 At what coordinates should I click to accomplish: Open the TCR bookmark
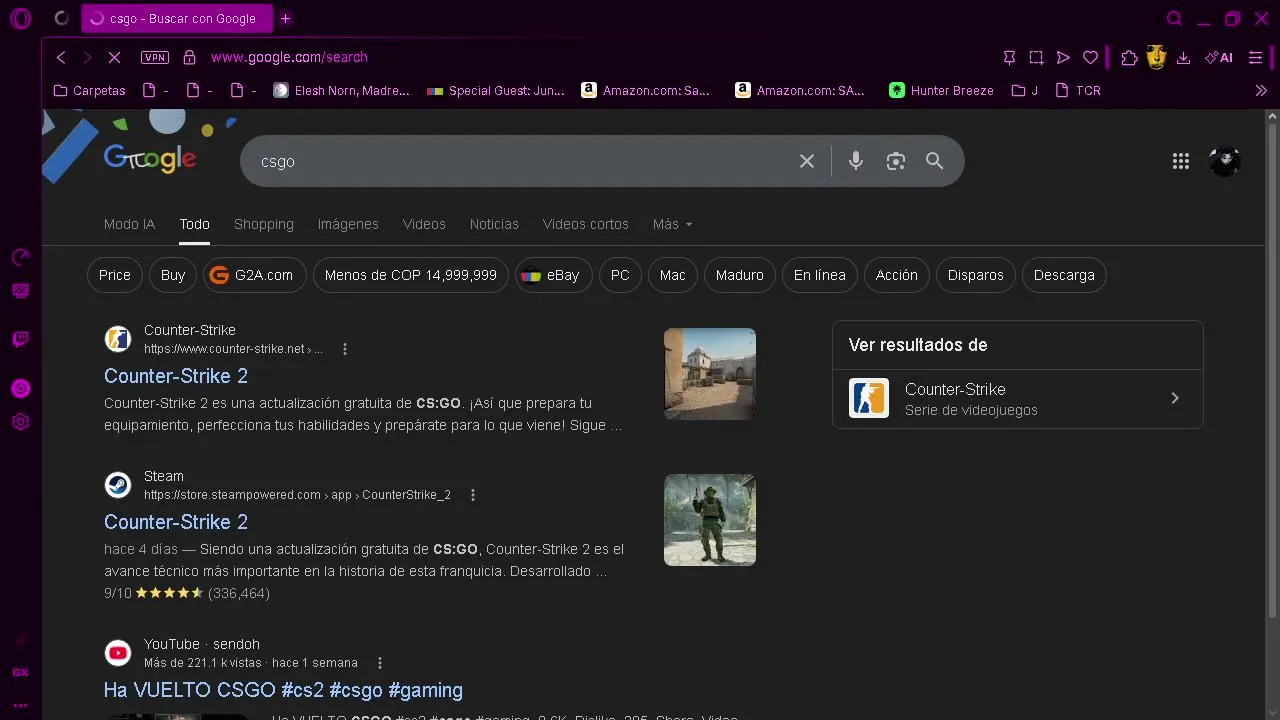point(1078,90)
